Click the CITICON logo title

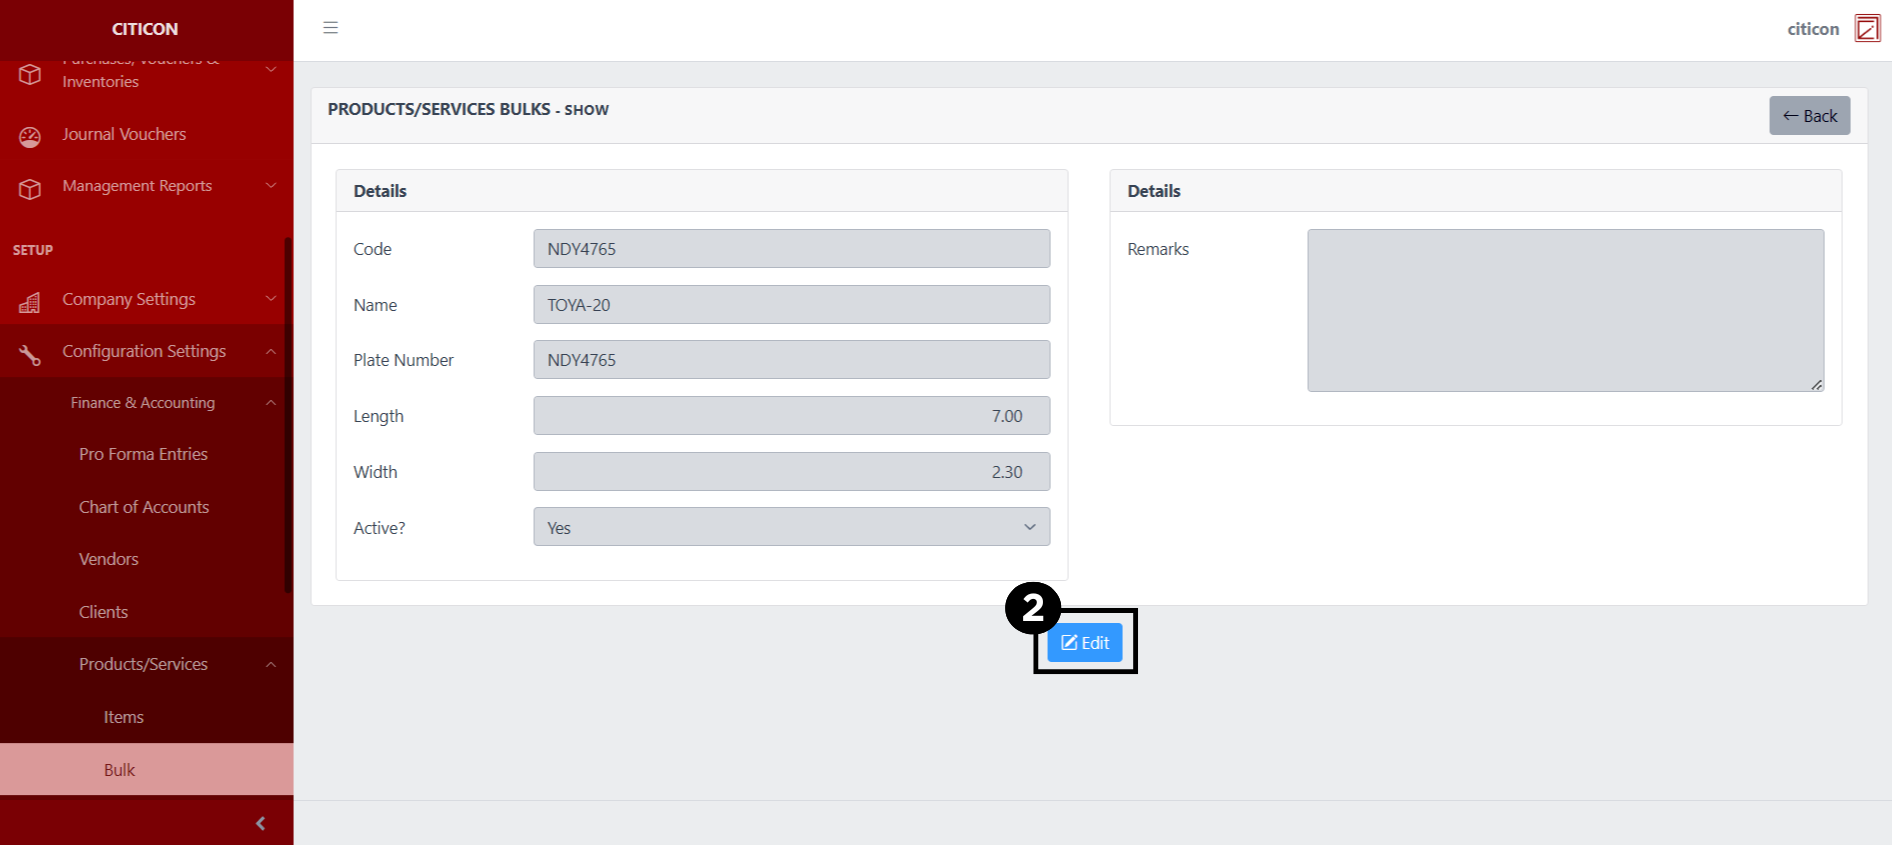[145, 29]
